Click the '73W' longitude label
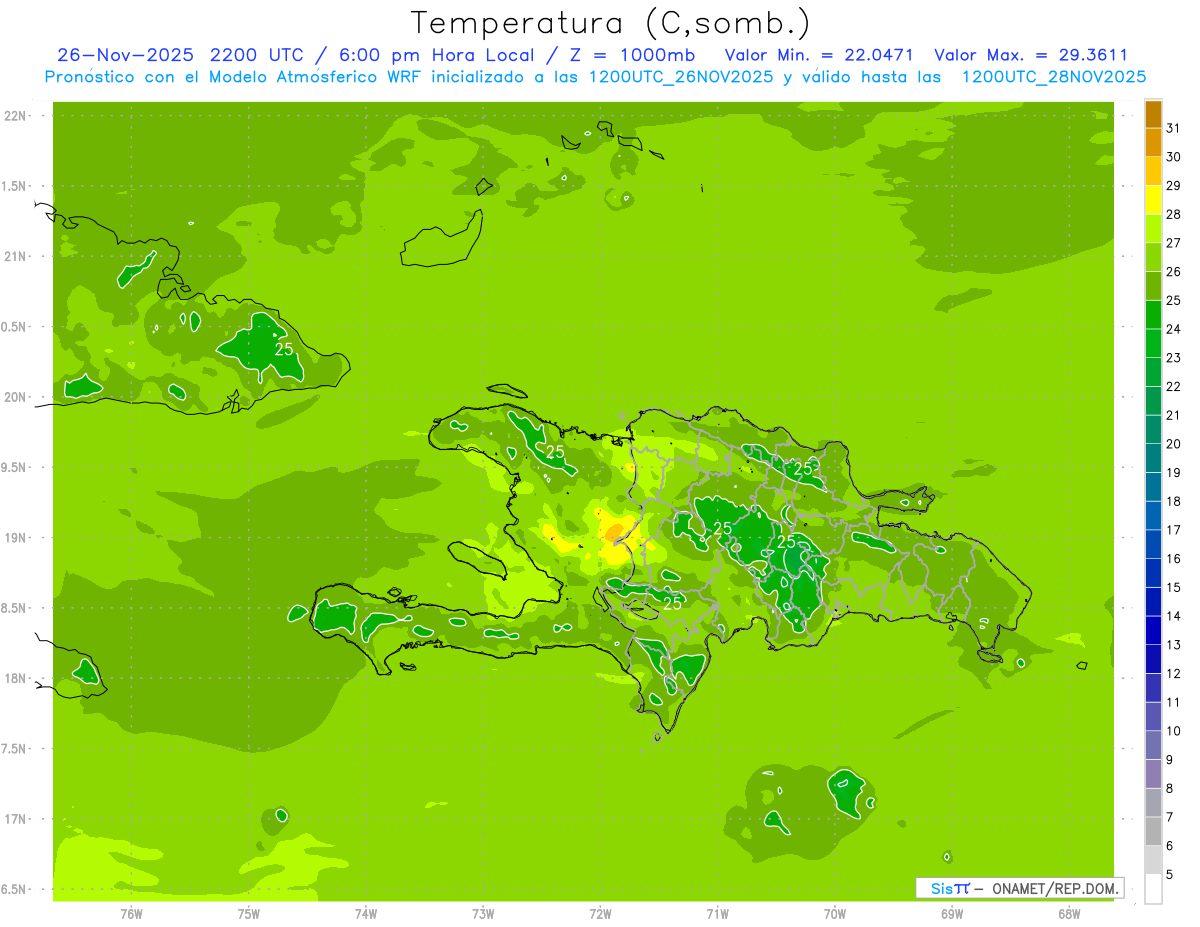The height and width of the screenshot is (927, 1200). (x=483, y=914)
